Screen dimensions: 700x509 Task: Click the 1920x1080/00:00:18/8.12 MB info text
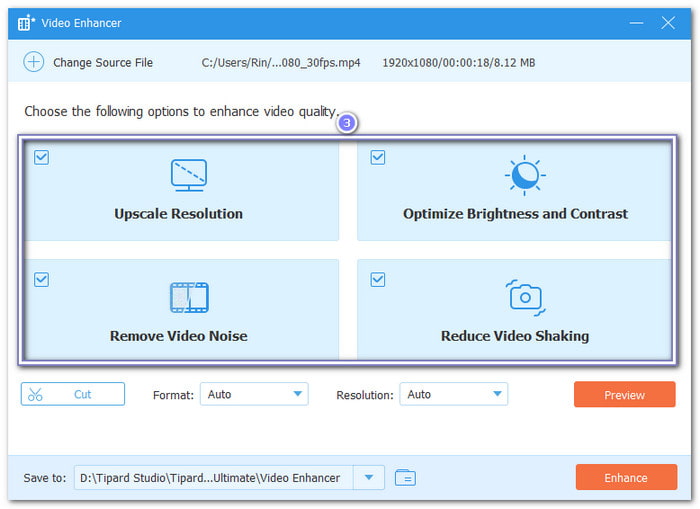tap(459, 63)
